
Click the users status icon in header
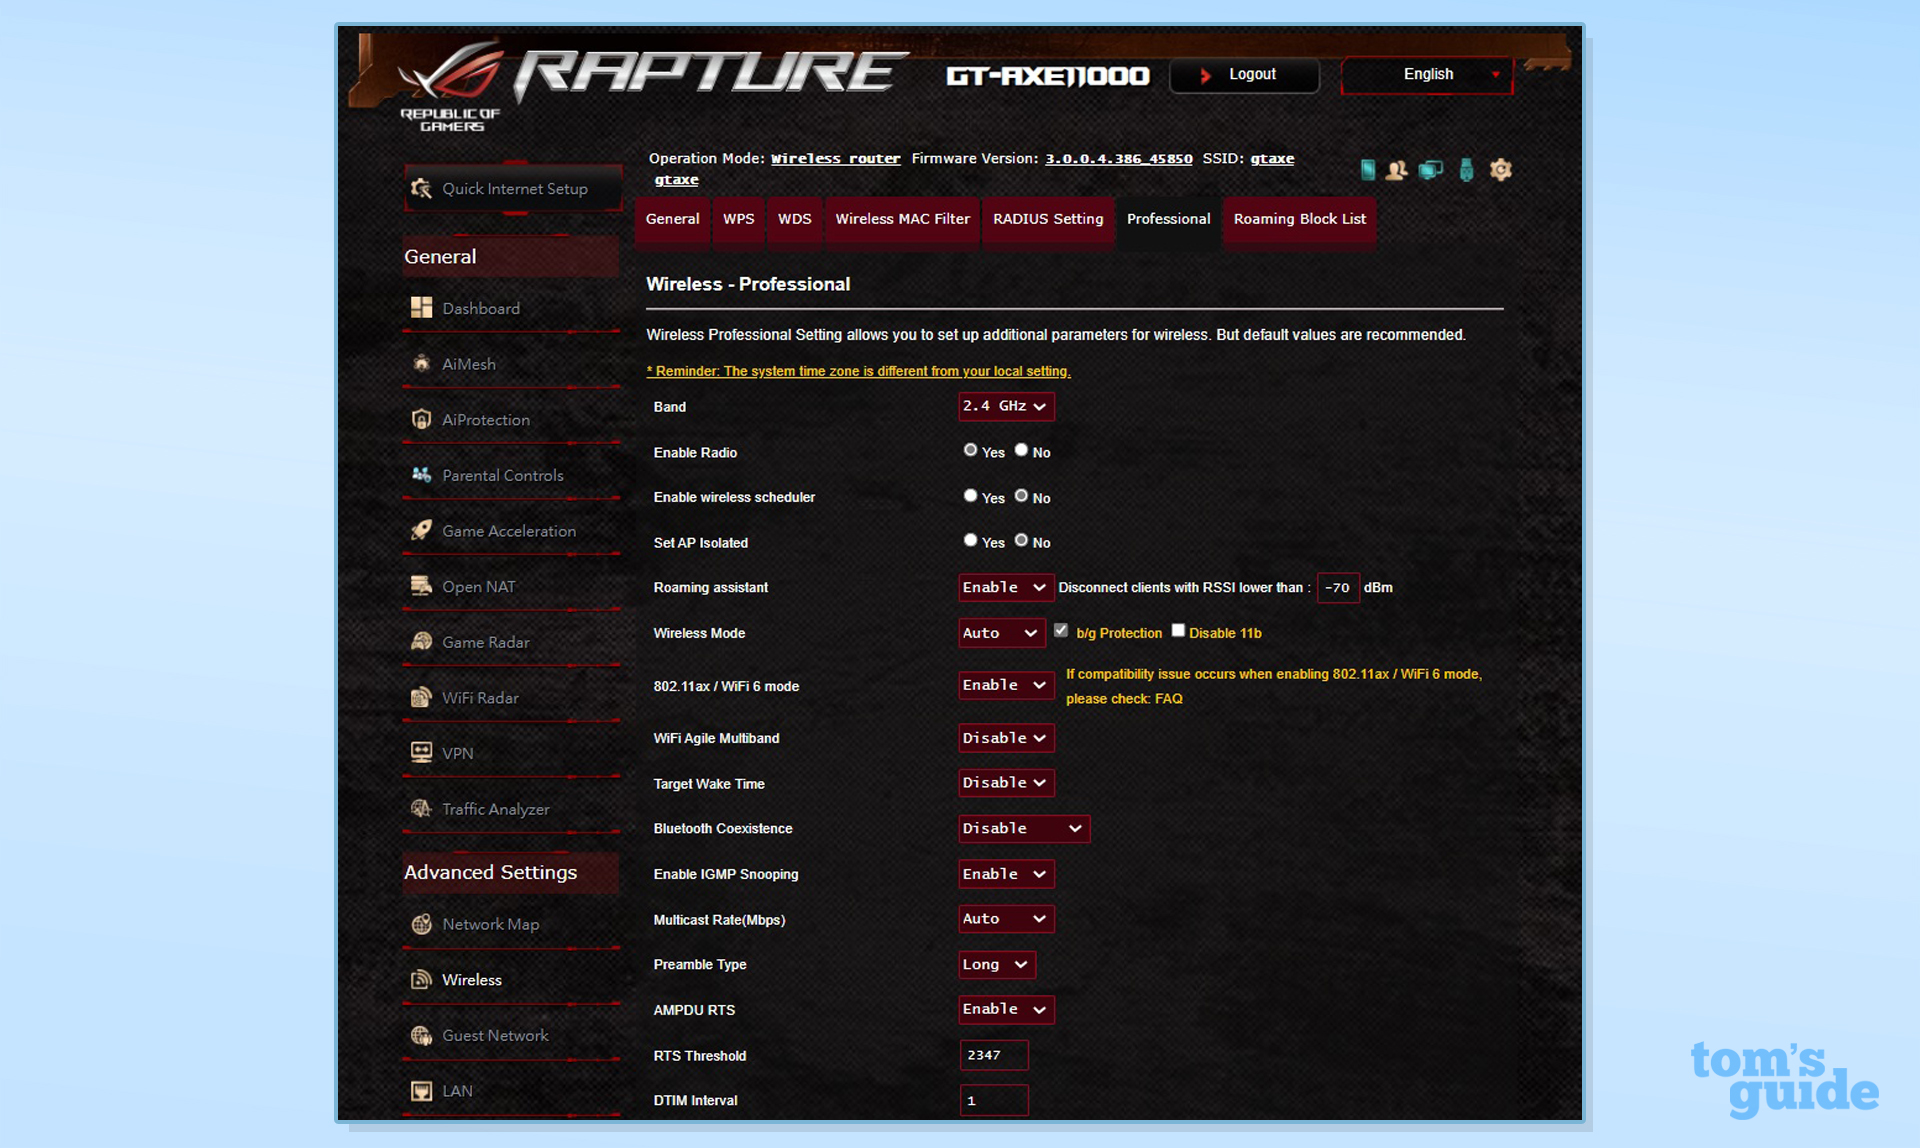1397,169
